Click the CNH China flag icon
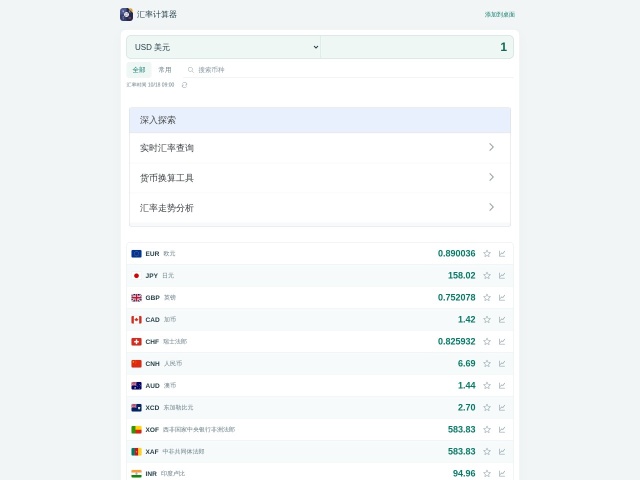 [136, 364]
